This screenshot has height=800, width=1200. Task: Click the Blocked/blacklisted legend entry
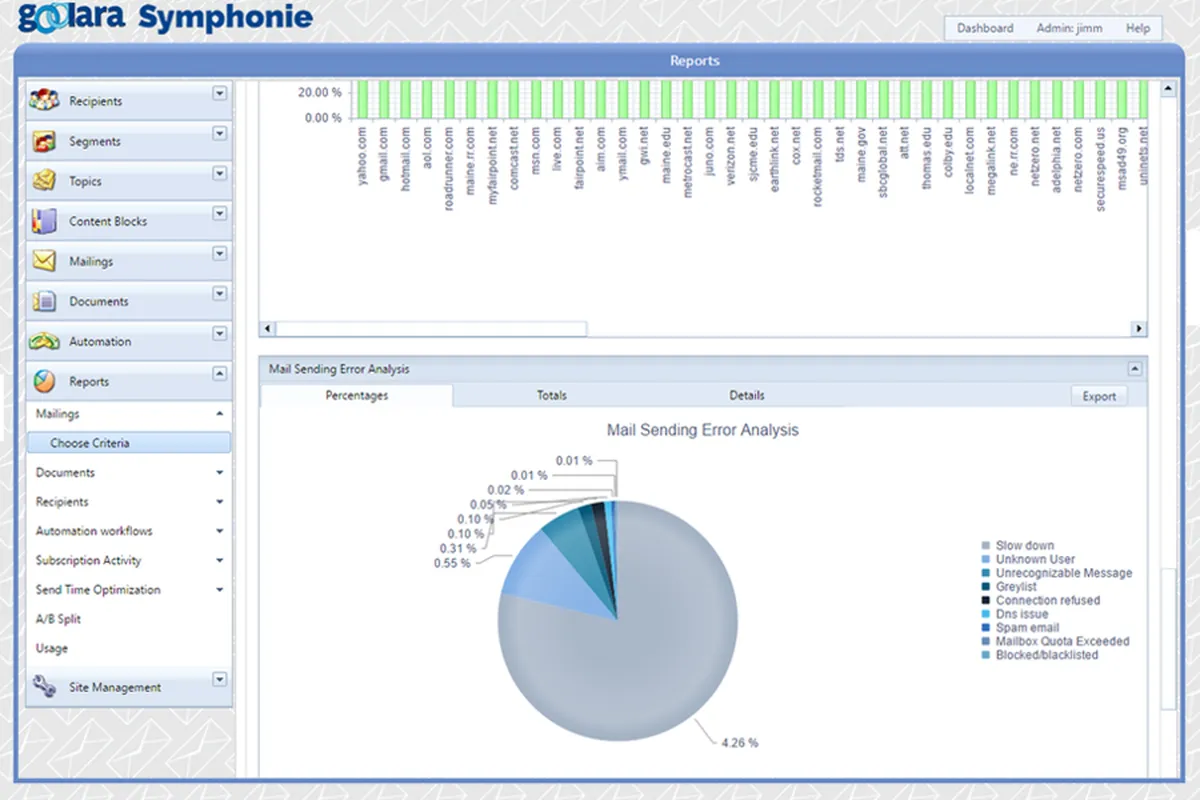point(1040,655)
